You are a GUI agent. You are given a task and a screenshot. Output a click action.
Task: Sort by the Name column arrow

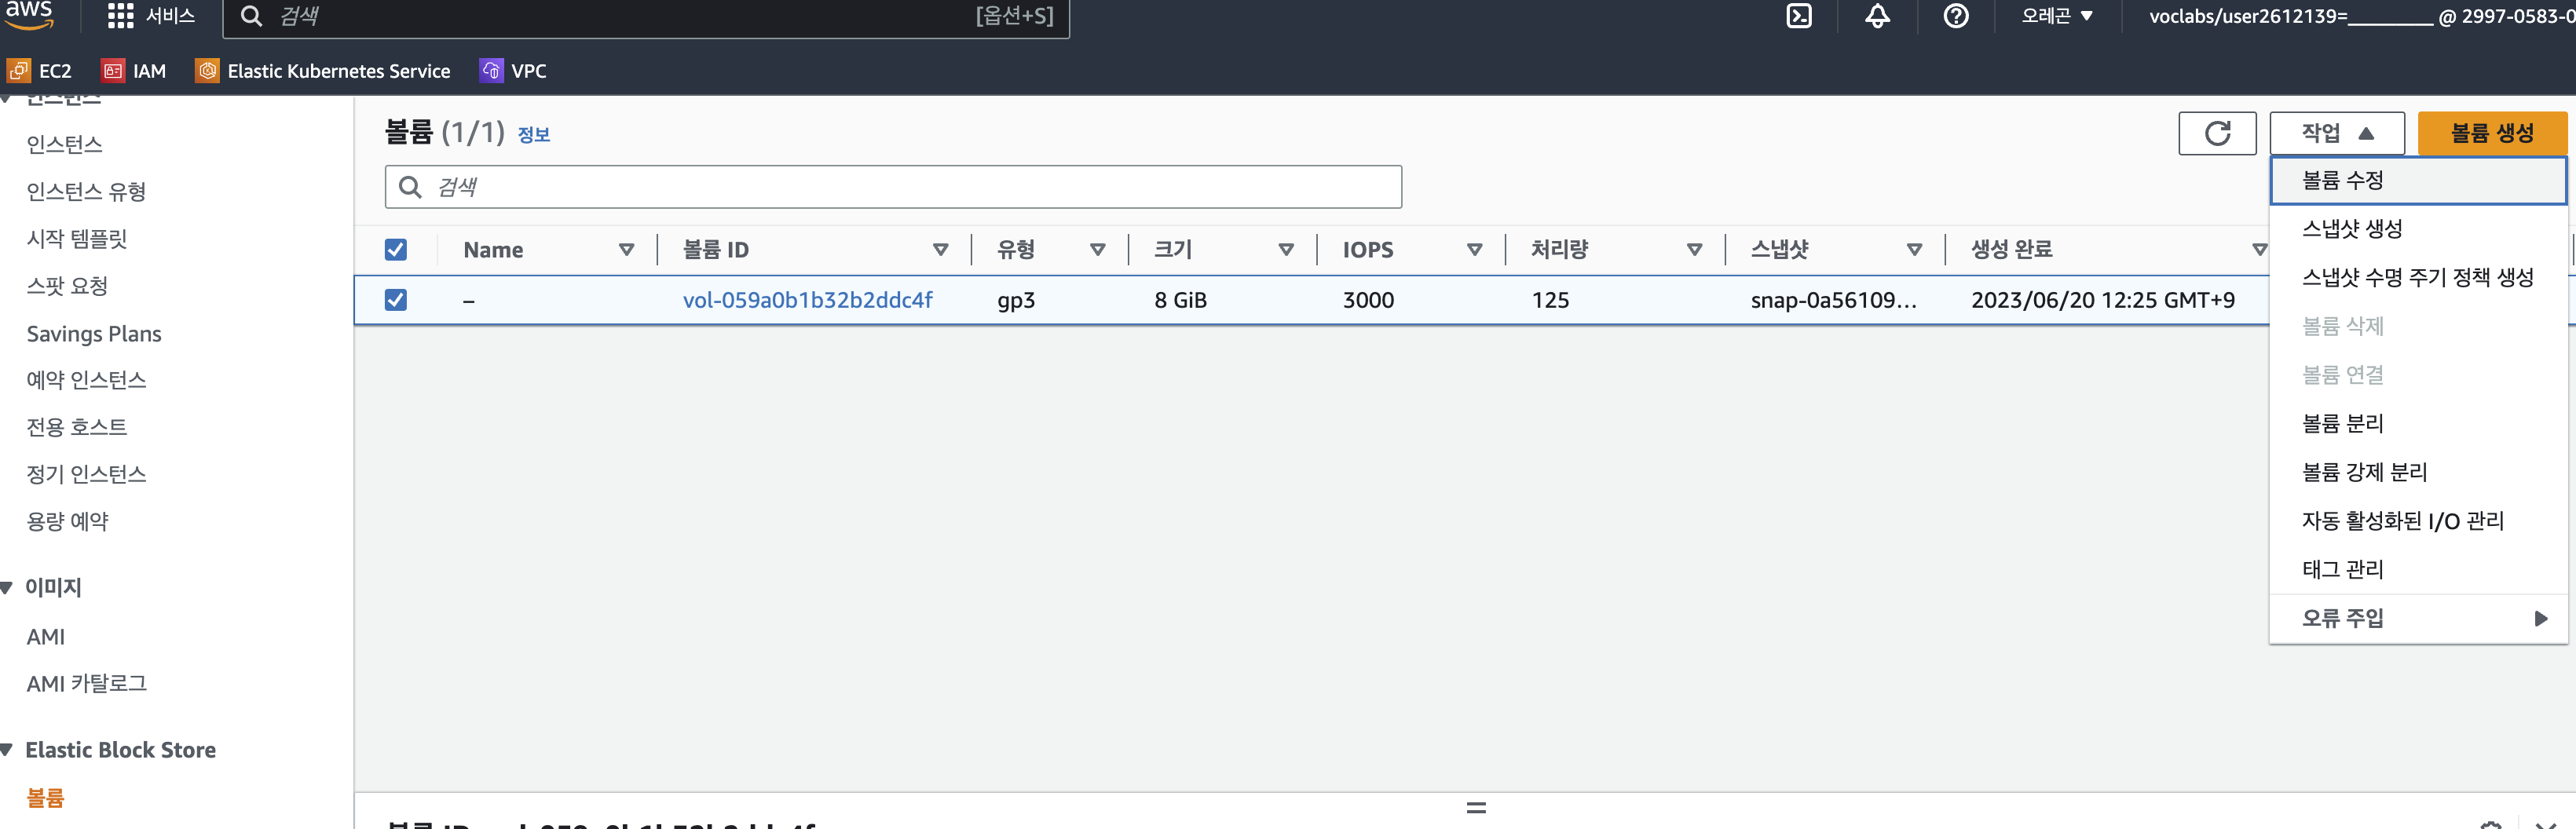[627, 250]
